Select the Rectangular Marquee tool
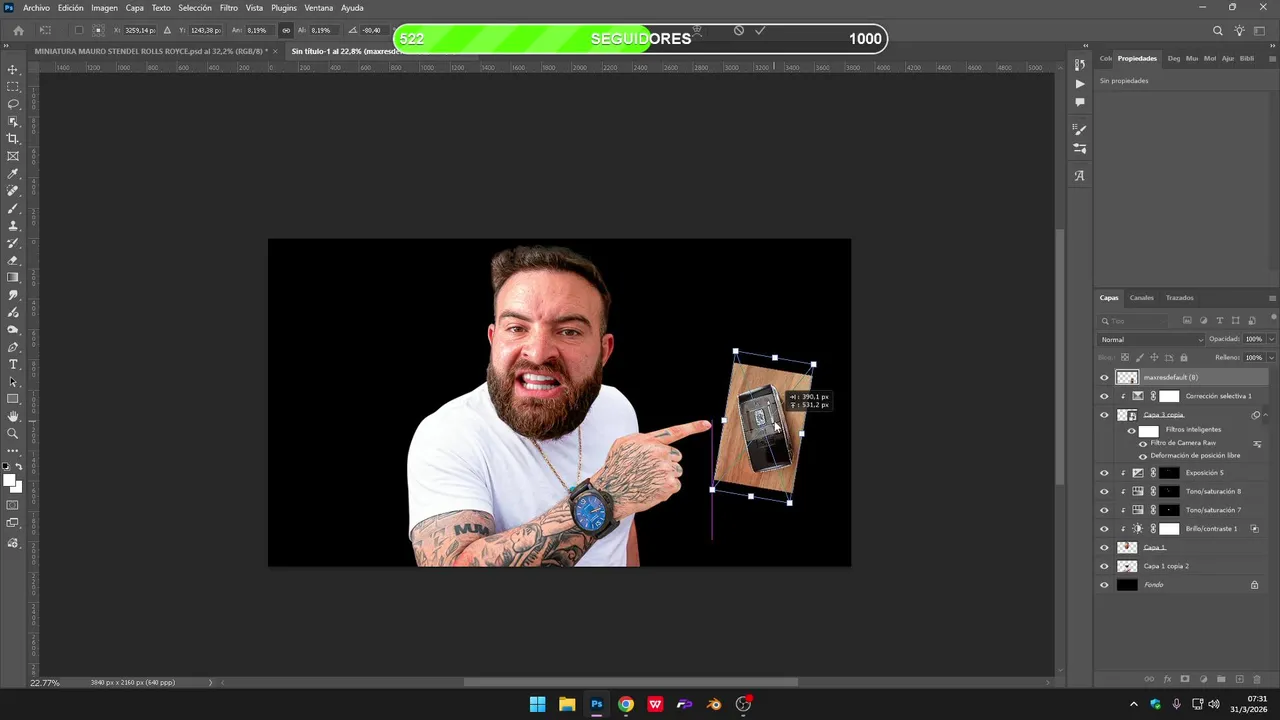The image size is (1280, 720). (x=13, y=87)
